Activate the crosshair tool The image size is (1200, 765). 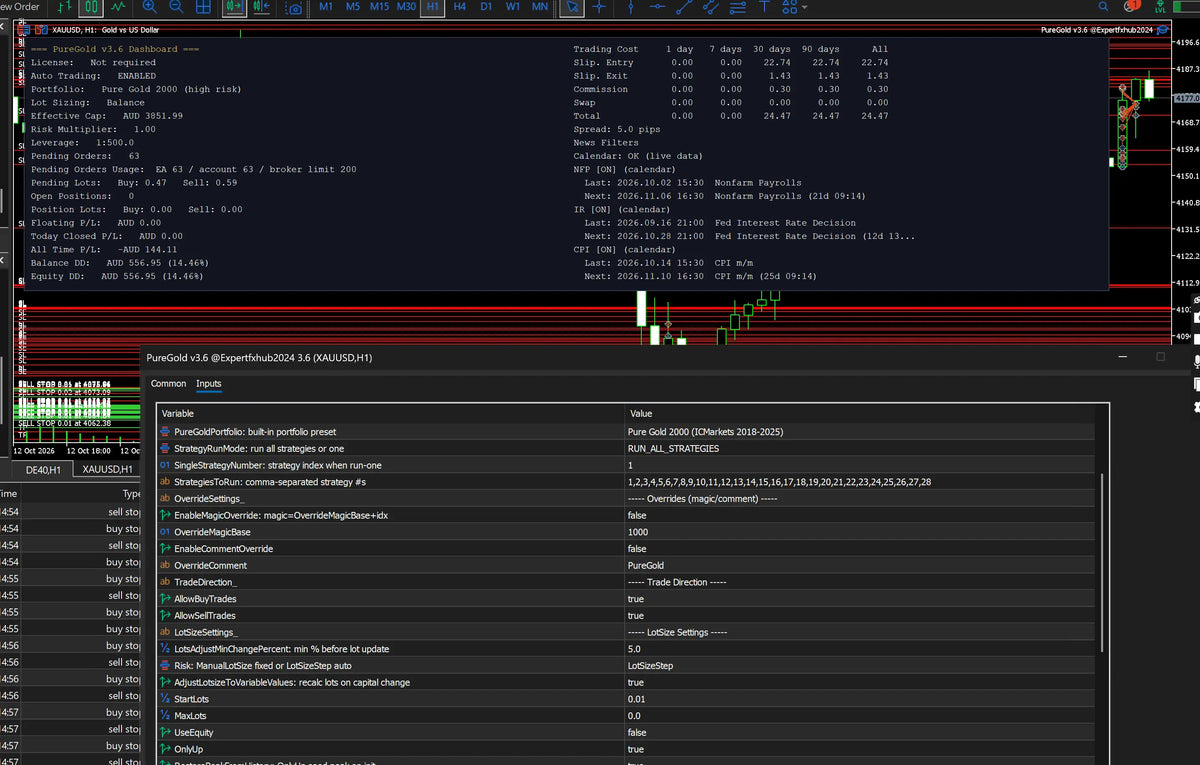coord(598,7)
